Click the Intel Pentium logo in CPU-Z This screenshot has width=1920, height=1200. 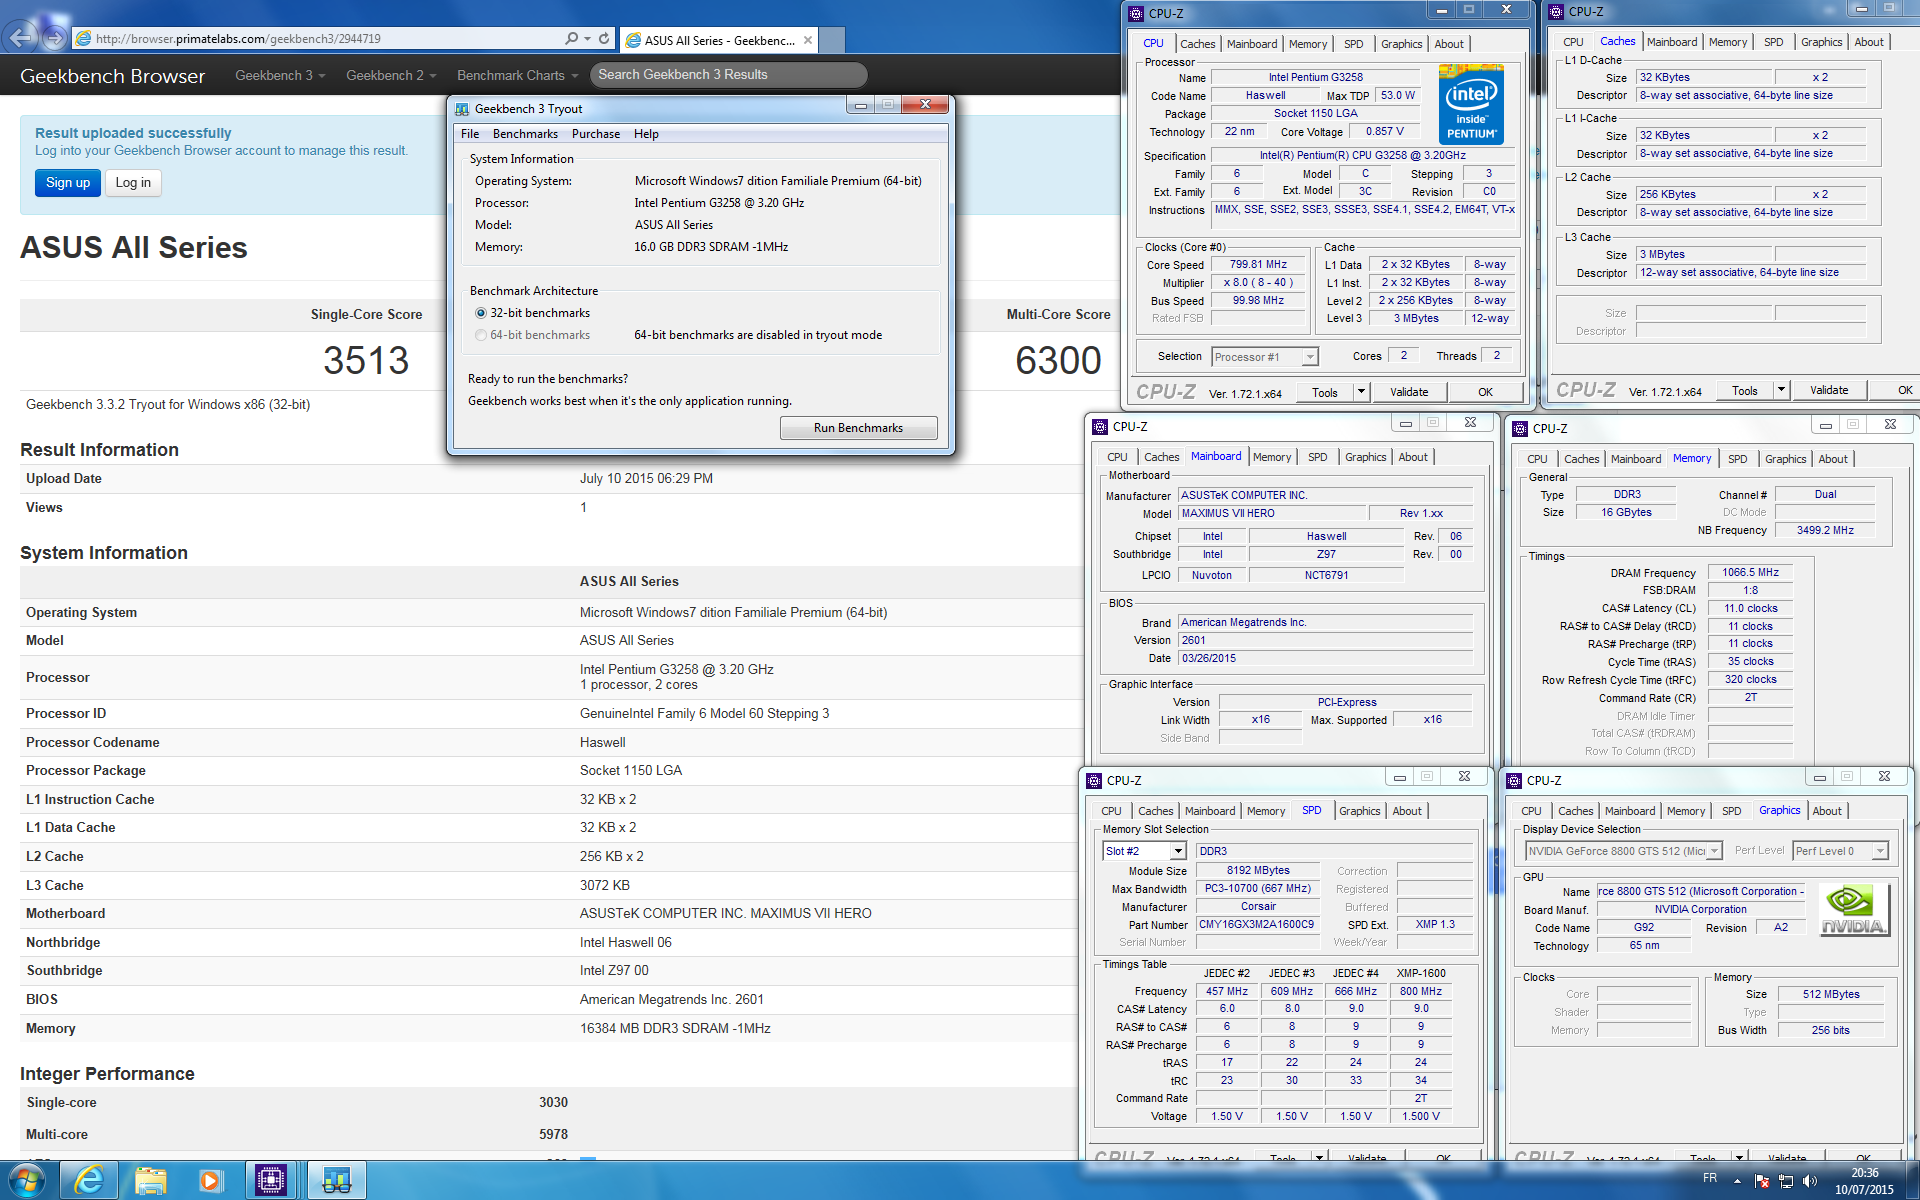[1471, 104]
